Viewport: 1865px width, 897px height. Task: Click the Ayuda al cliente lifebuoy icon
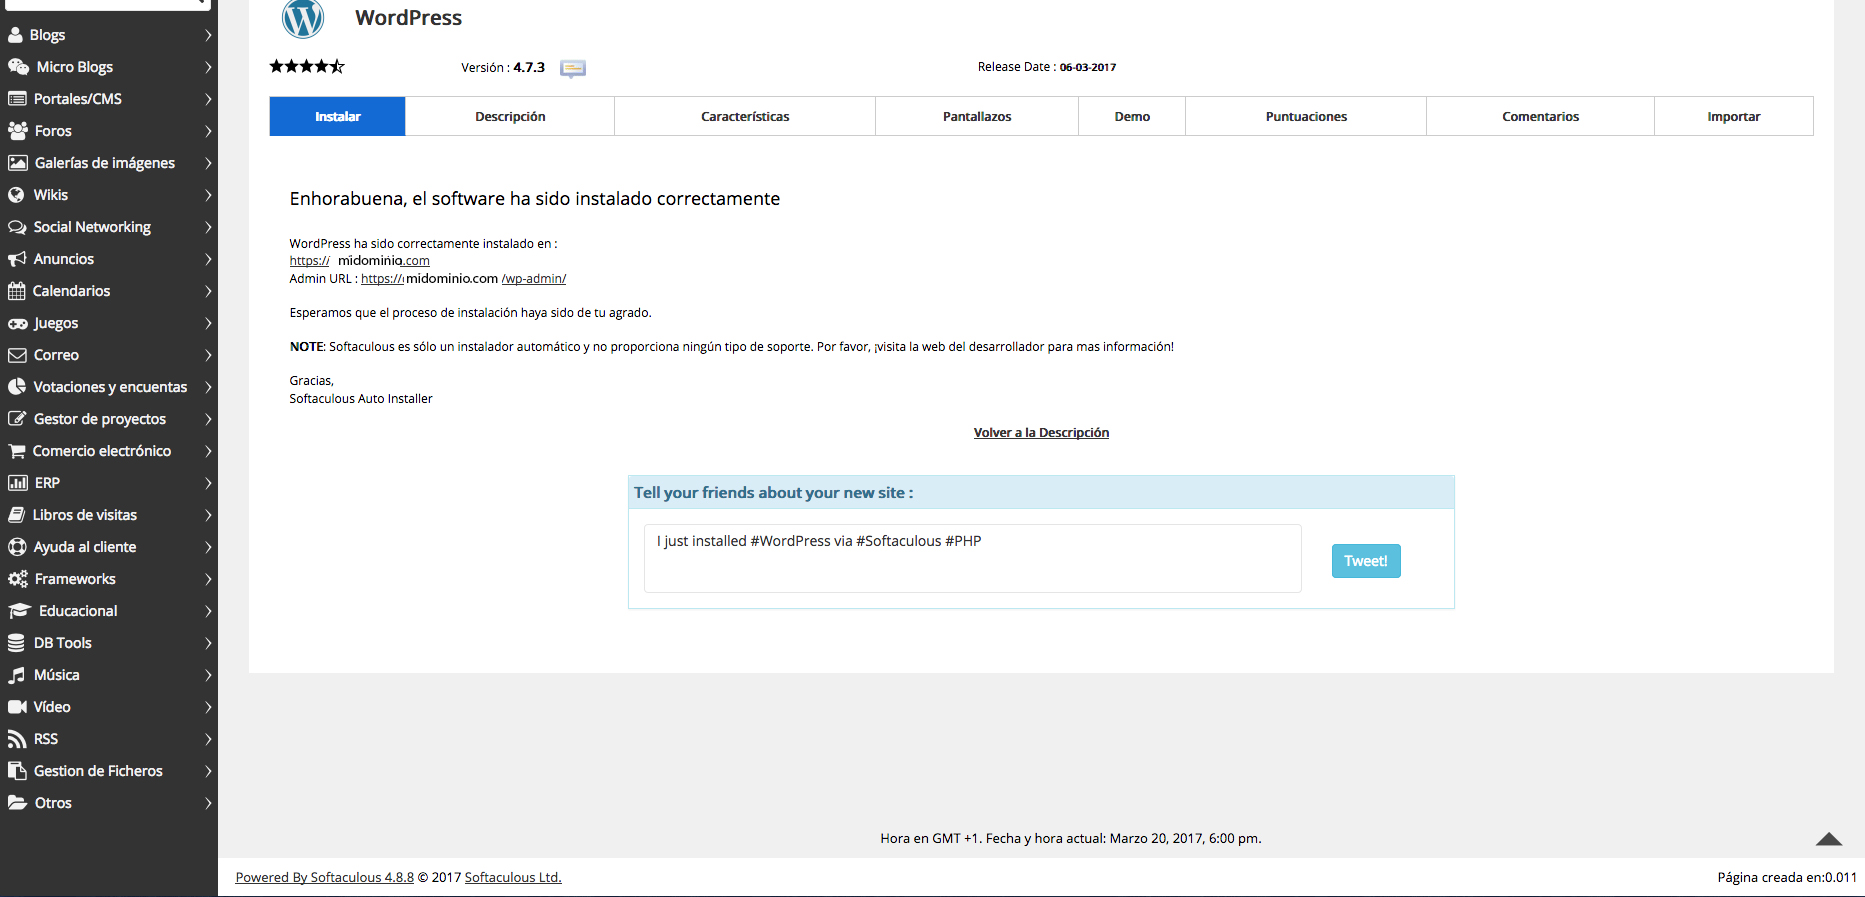(x=17, y=547)
